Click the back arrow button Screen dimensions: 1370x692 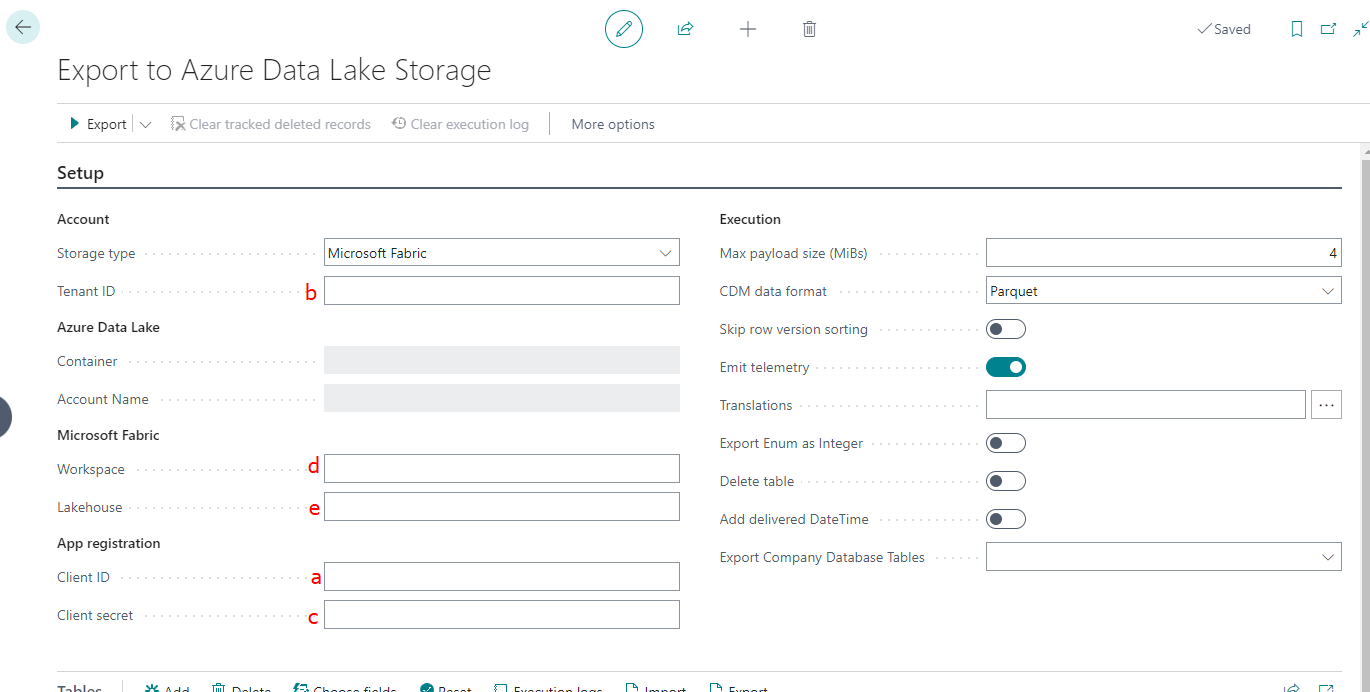(x=23, y=27)
